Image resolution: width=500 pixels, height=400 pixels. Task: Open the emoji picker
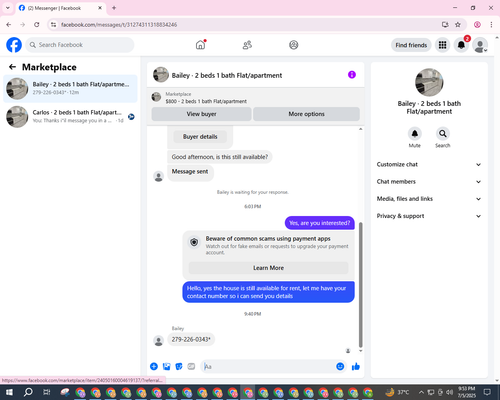tap(340, 366)
